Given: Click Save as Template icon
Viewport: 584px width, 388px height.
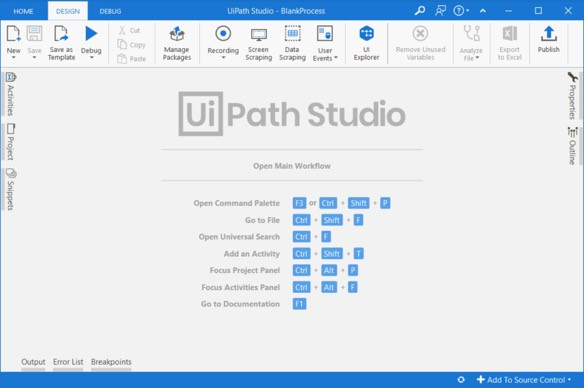Looking at the screenshot, I should tap(61, 34).
